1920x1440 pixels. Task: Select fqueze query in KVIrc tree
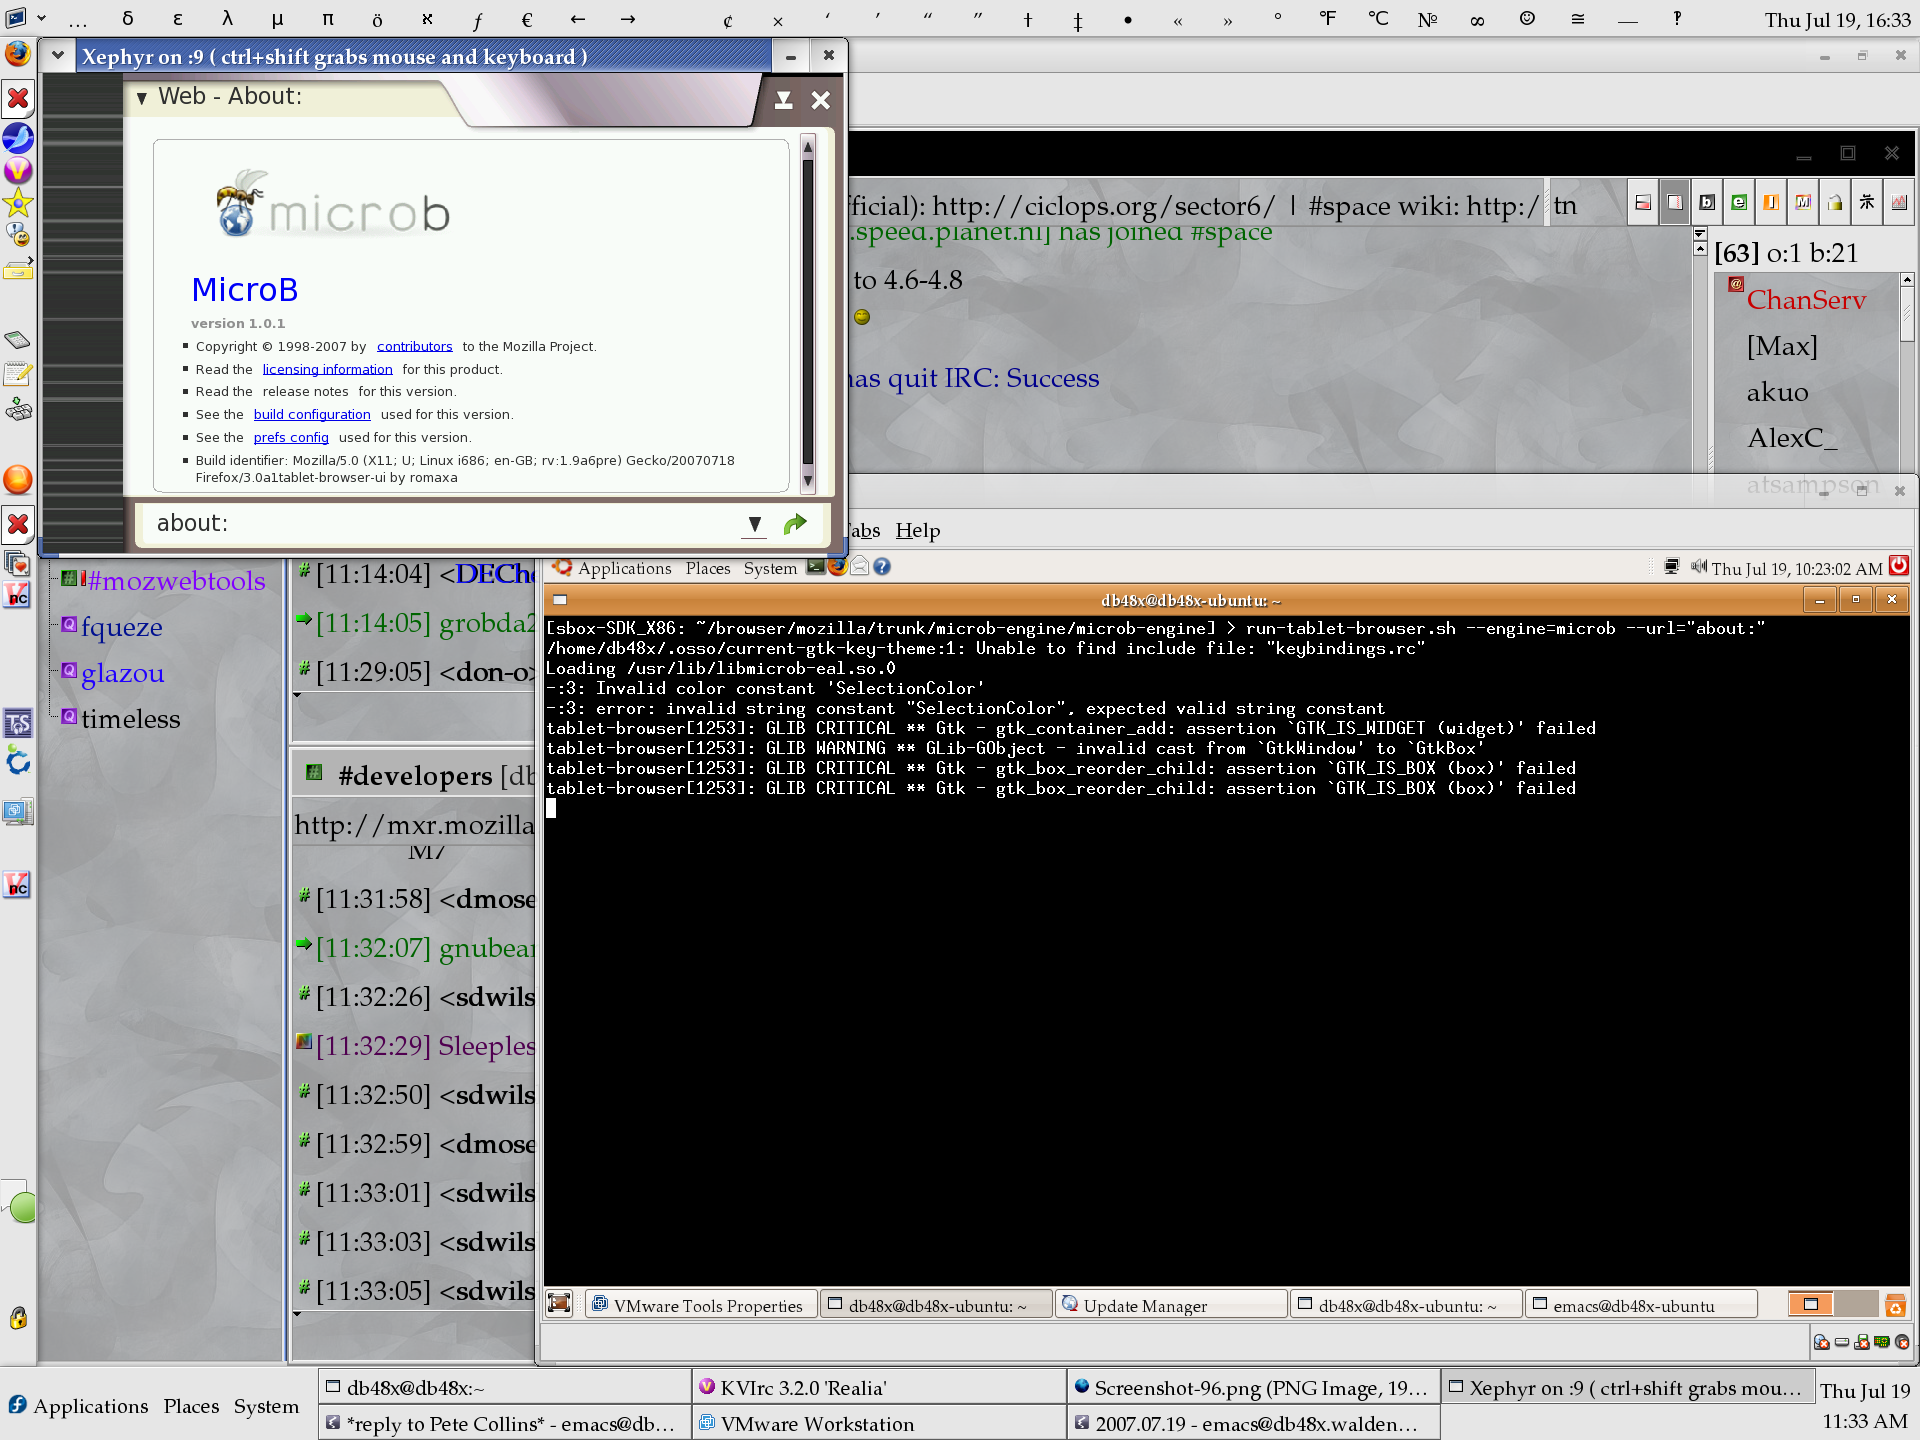point(122,627)
